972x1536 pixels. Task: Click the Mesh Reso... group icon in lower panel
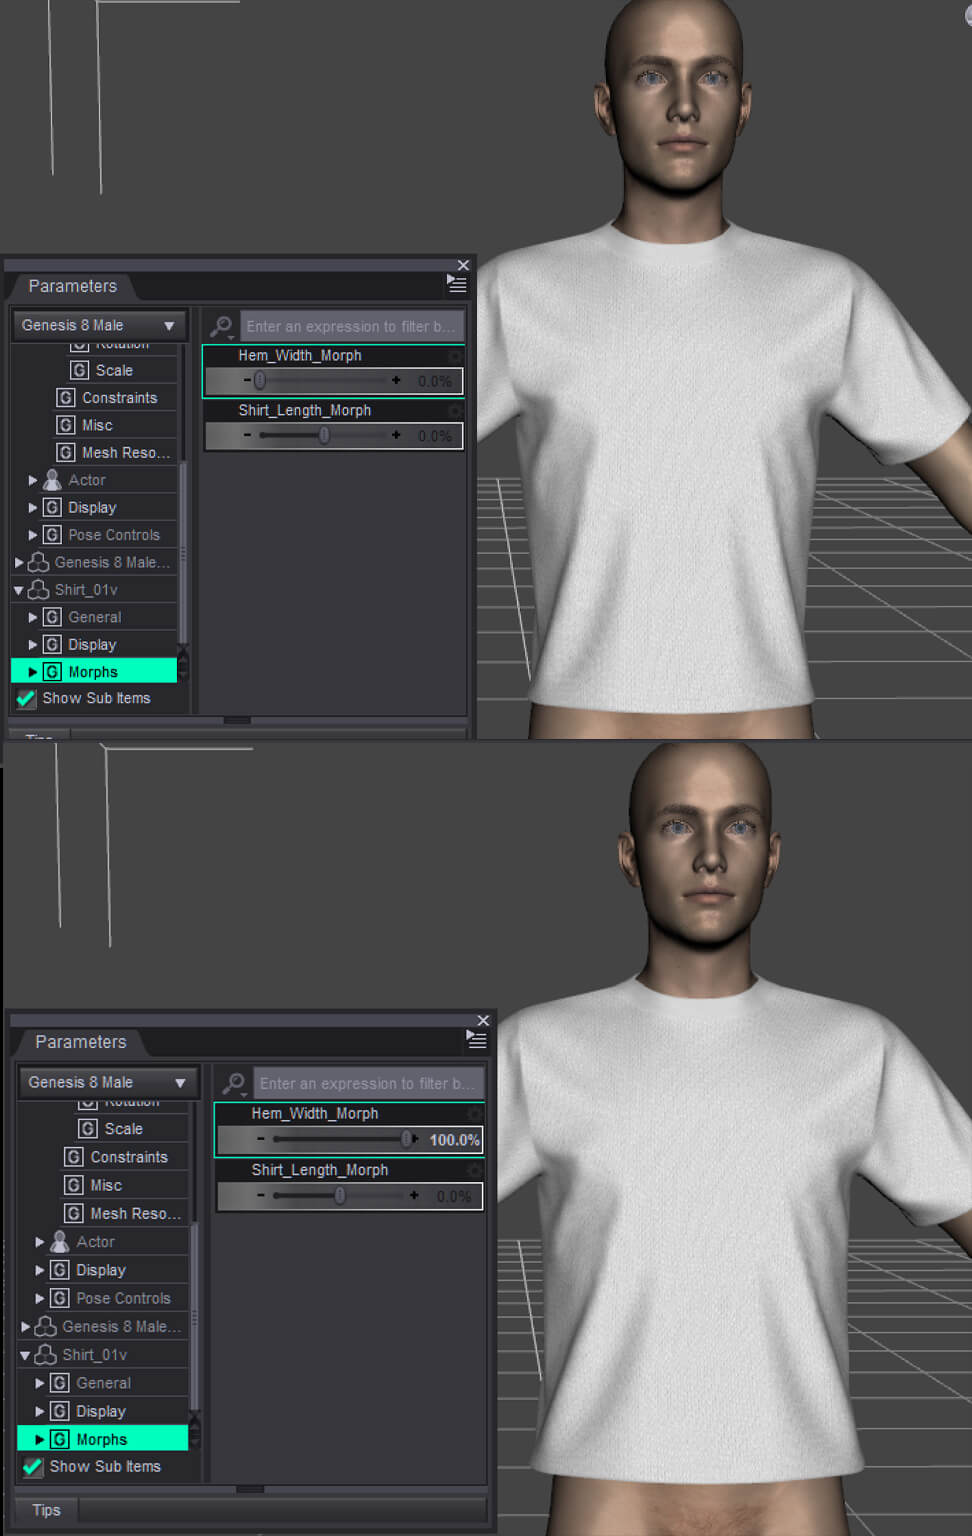coord(73,1213)
